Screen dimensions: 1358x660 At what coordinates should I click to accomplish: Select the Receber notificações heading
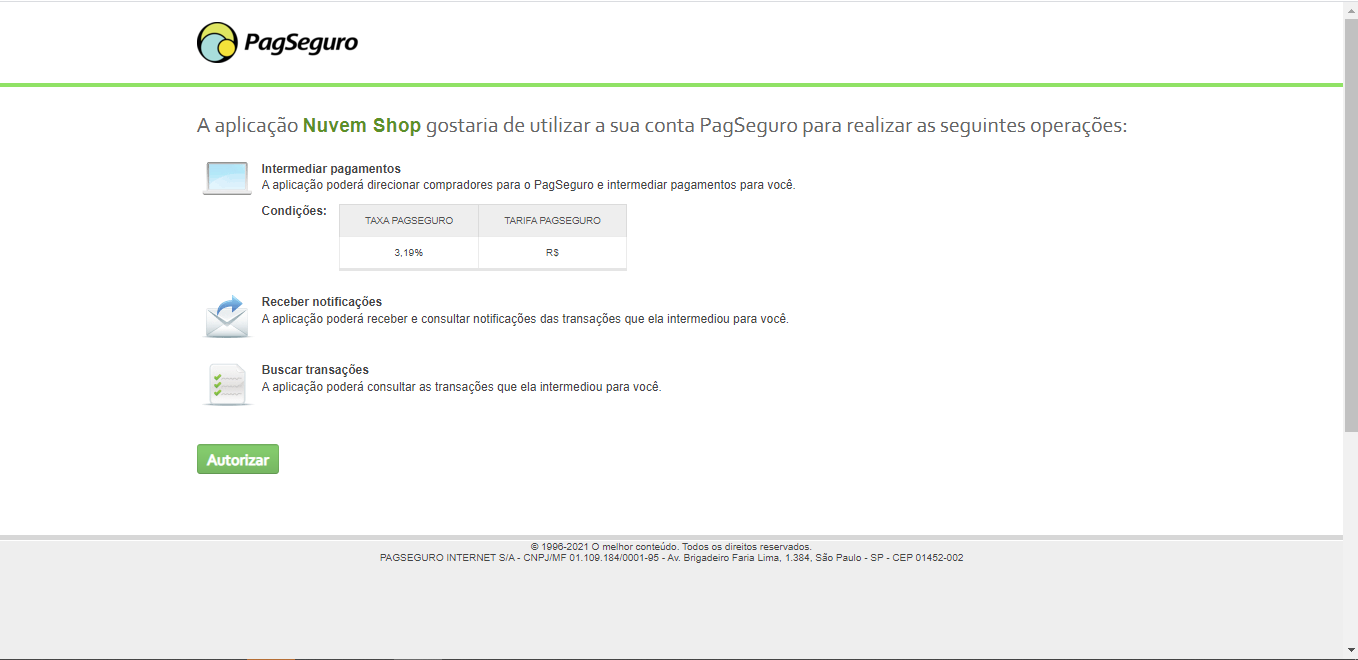[x=322, y=302]
